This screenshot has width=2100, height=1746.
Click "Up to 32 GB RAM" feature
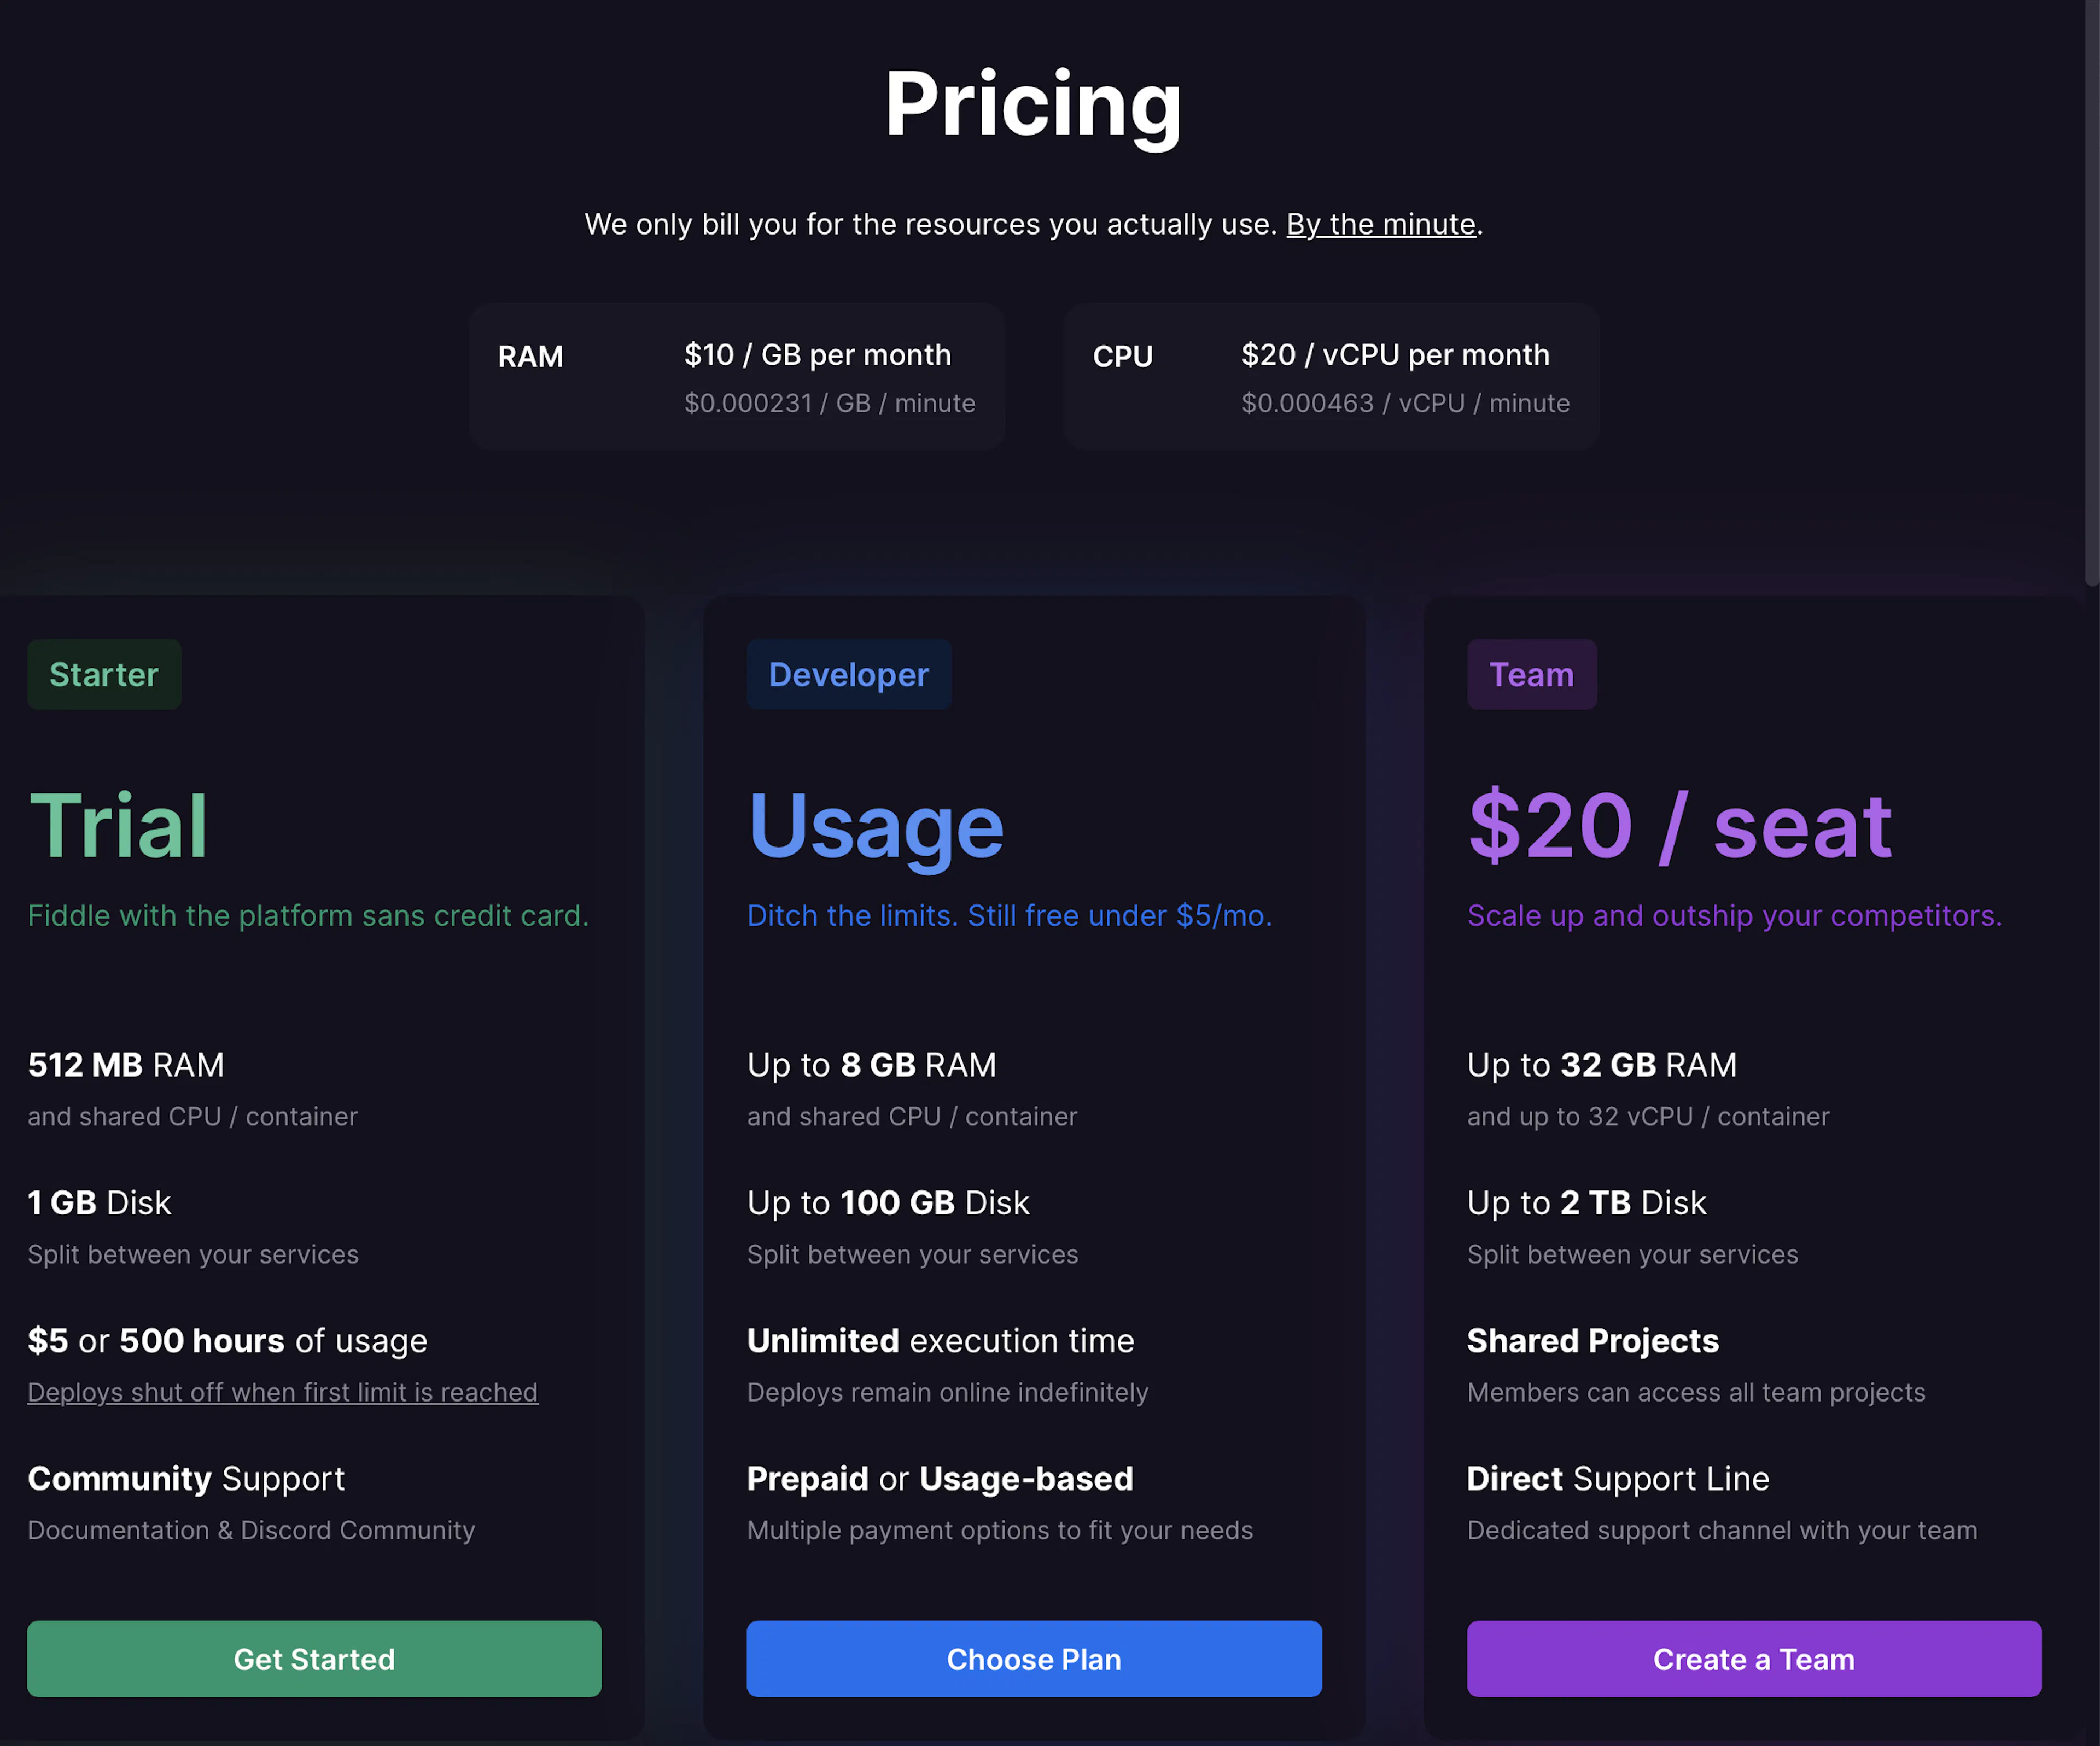(1602, 1065)
